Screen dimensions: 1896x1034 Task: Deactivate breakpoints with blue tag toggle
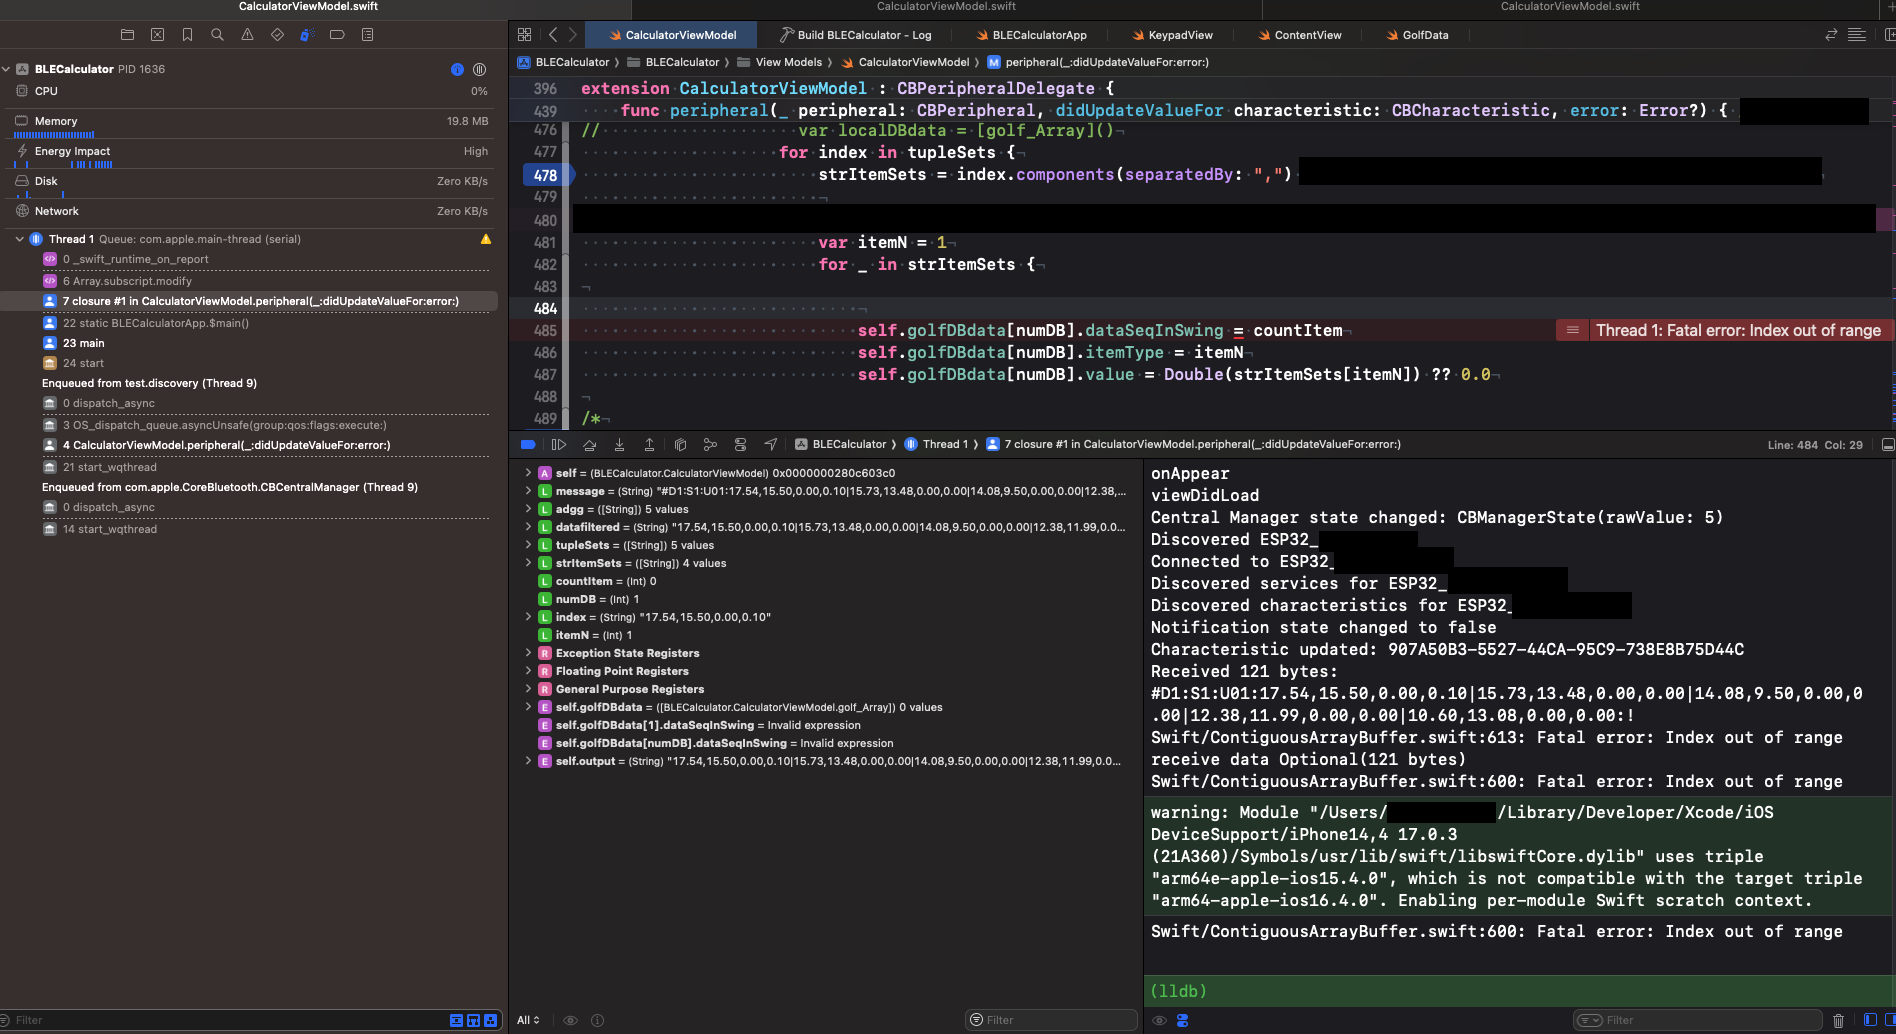[528, 445]
